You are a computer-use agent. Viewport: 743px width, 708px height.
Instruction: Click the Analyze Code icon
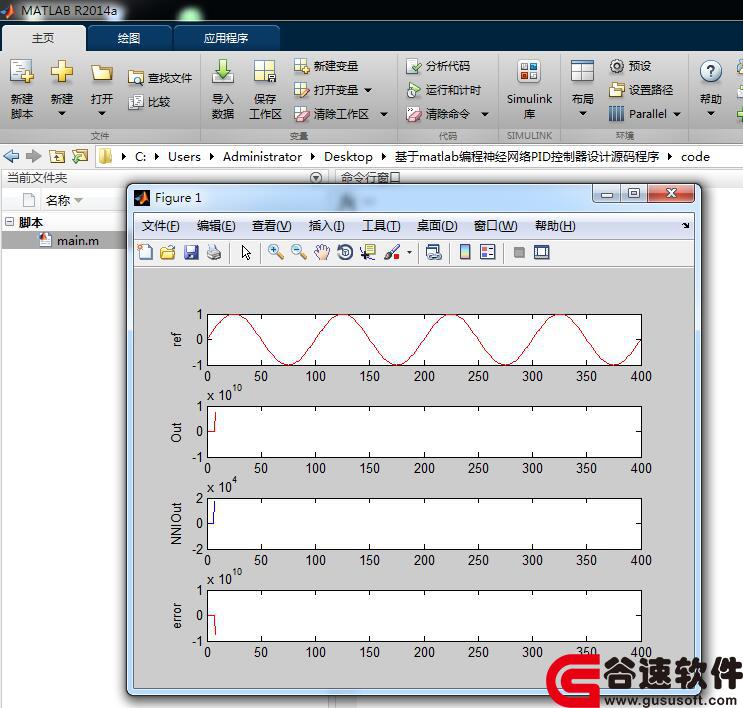pos(413,66)
